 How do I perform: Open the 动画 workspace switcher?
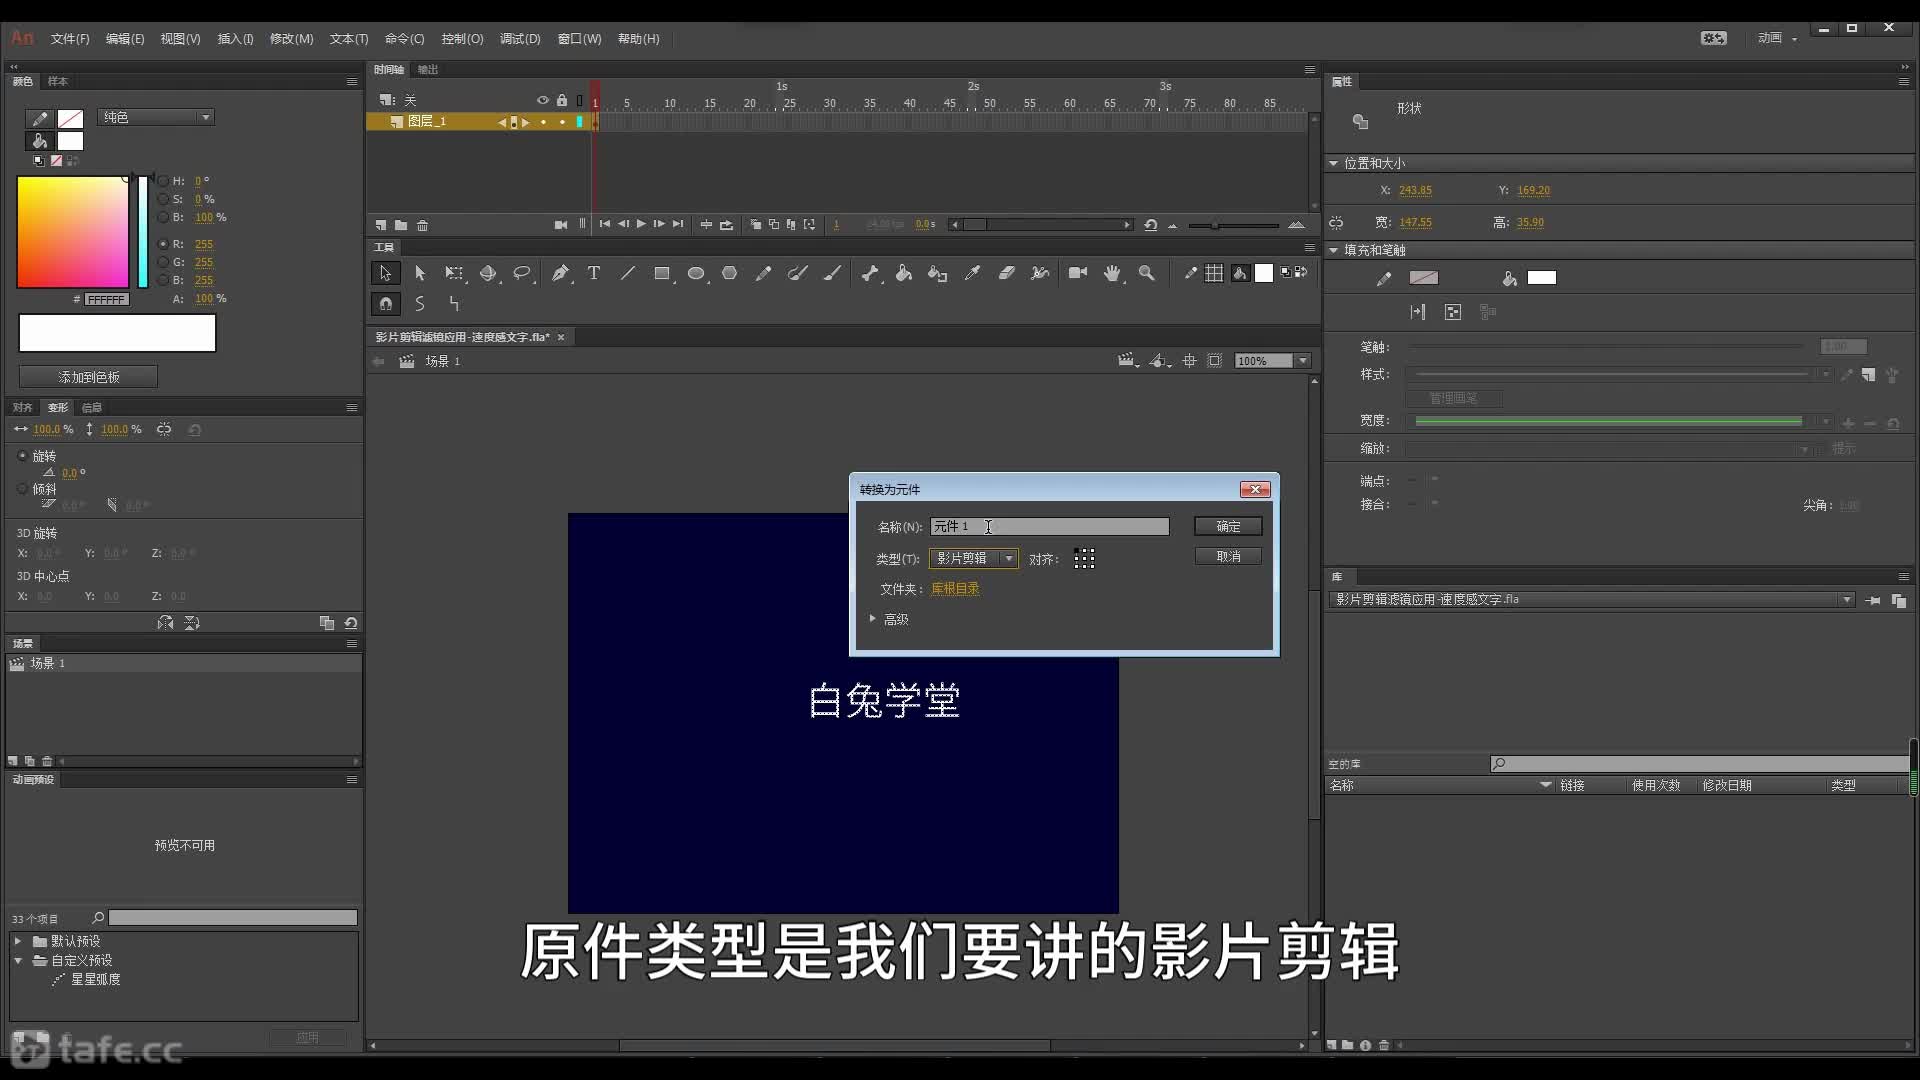tap(1777, 38)
